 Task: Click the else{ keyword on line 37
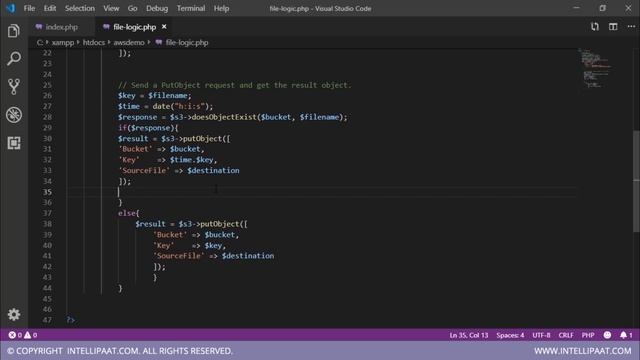pyautogui.click(x=129, y=213)
